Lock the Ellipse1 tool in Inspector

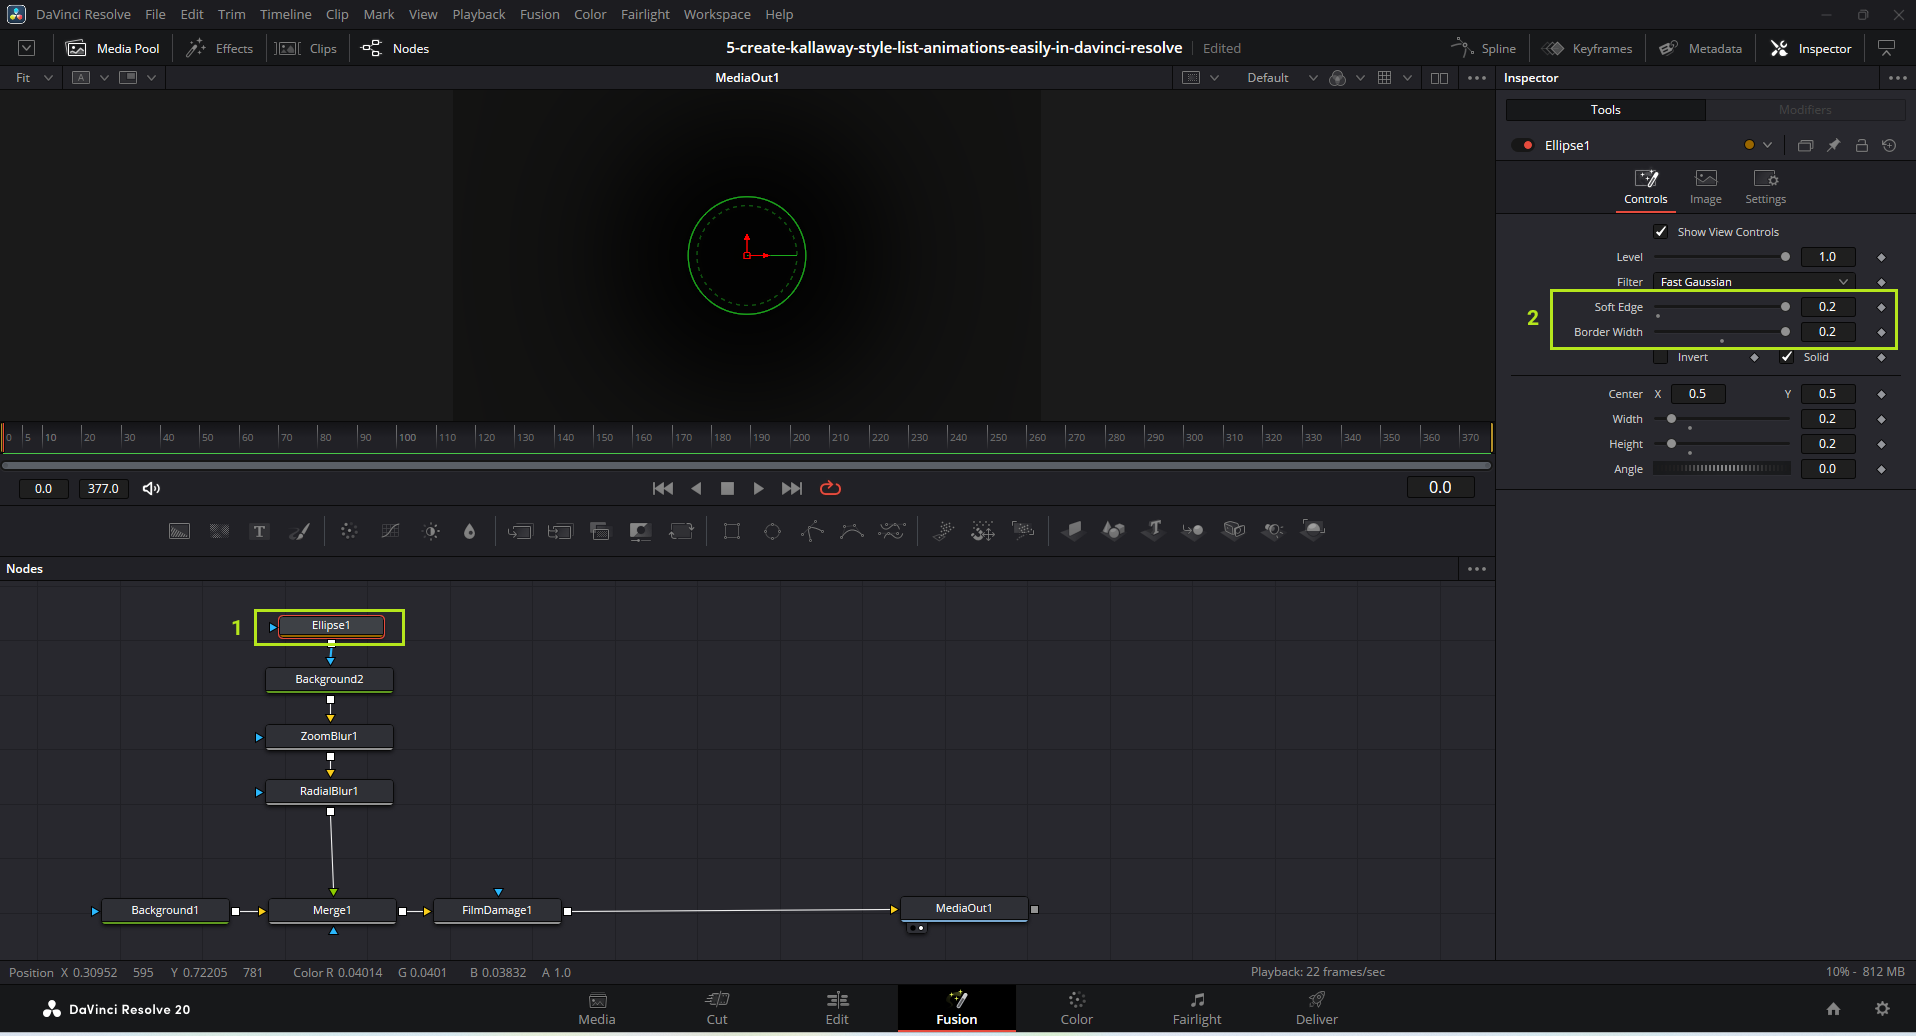pyautogui.click(x=1861, y=145)
